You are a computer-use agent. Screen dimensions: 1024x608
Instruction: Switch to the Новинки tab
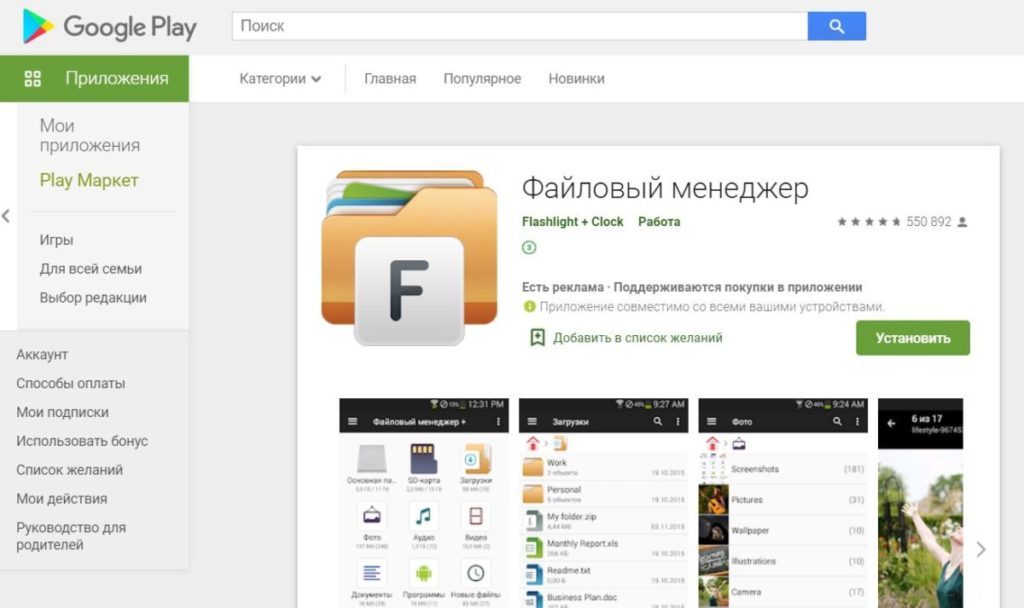point(576,79)
